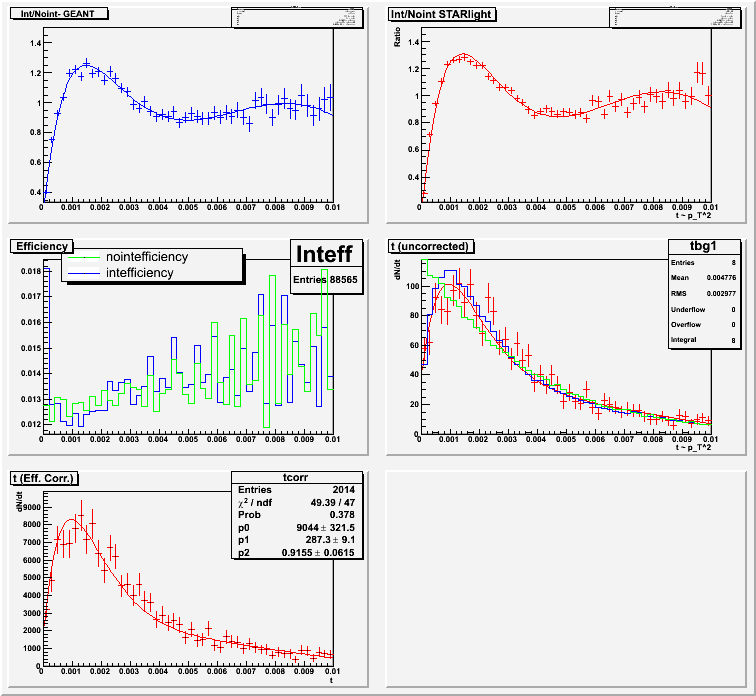The image size is (756, 696).
Task: Select the 'tbg1' stats box title
Action: (x=692, y=247)
